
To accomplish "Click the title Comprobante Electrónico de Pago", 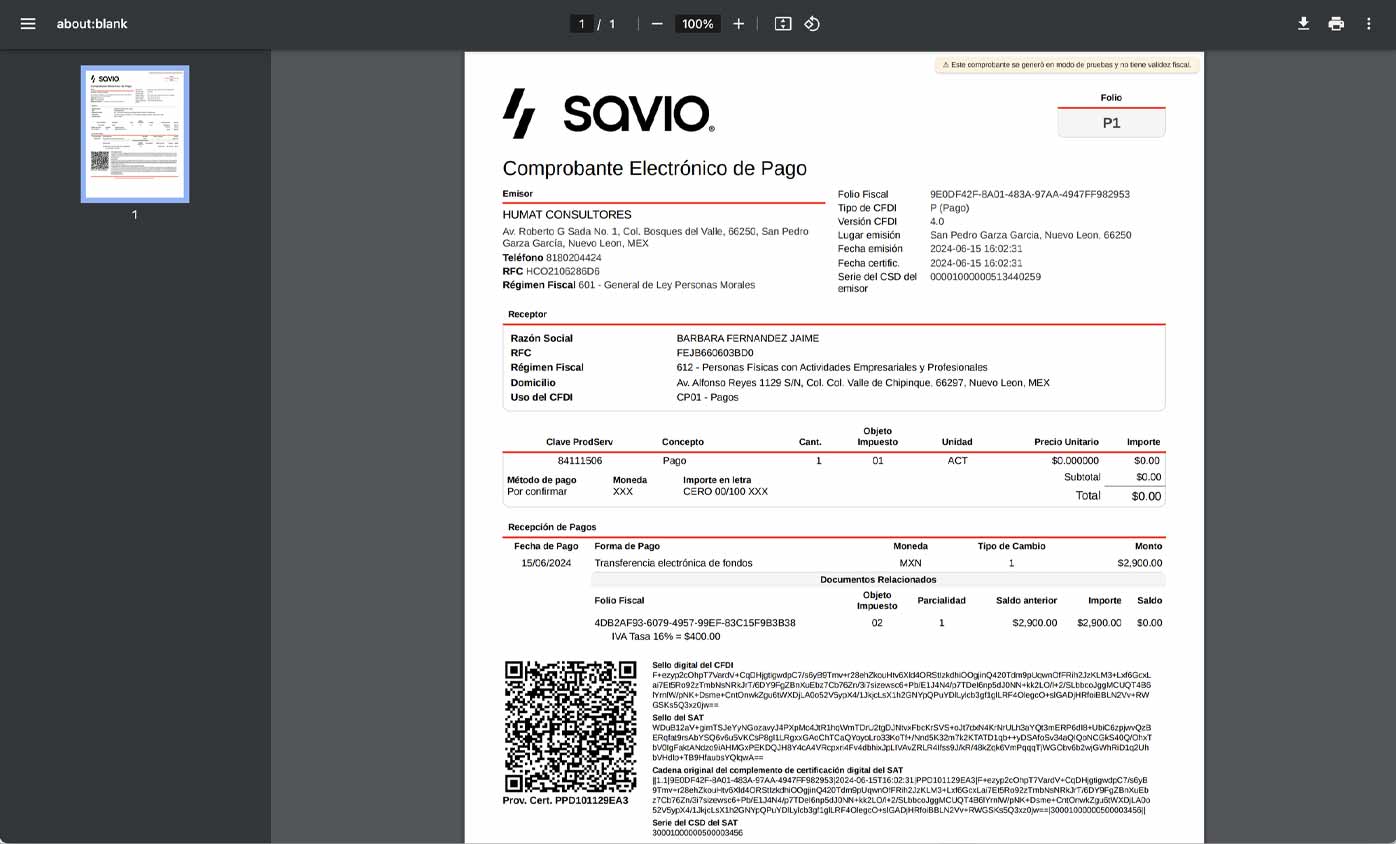I will (654, 168).
